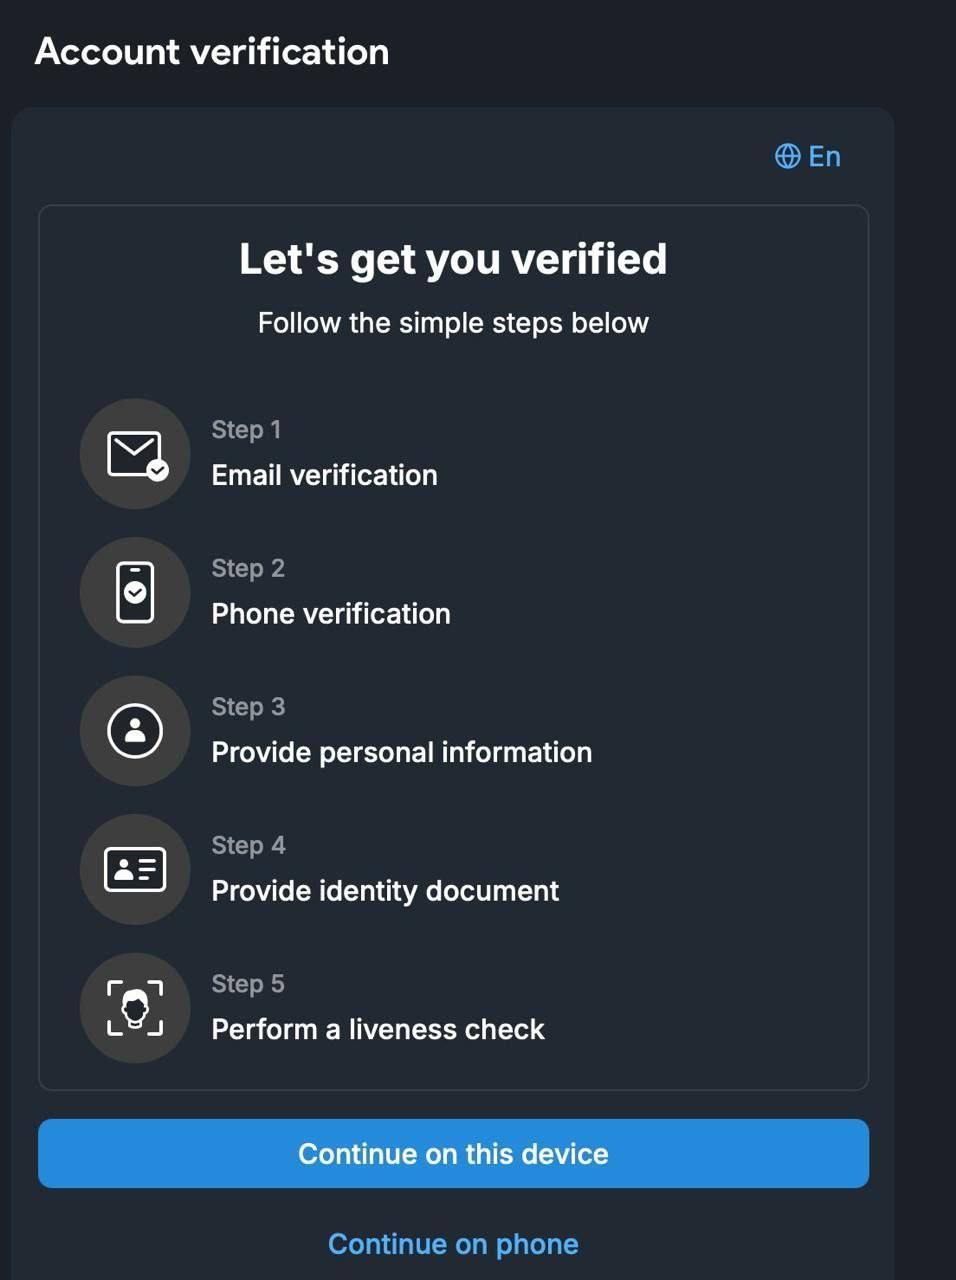Click Provide personal information step text

401,752
